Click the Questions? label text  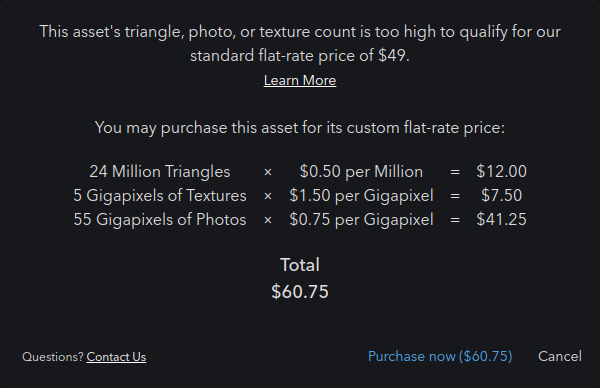tap(53, 357)
